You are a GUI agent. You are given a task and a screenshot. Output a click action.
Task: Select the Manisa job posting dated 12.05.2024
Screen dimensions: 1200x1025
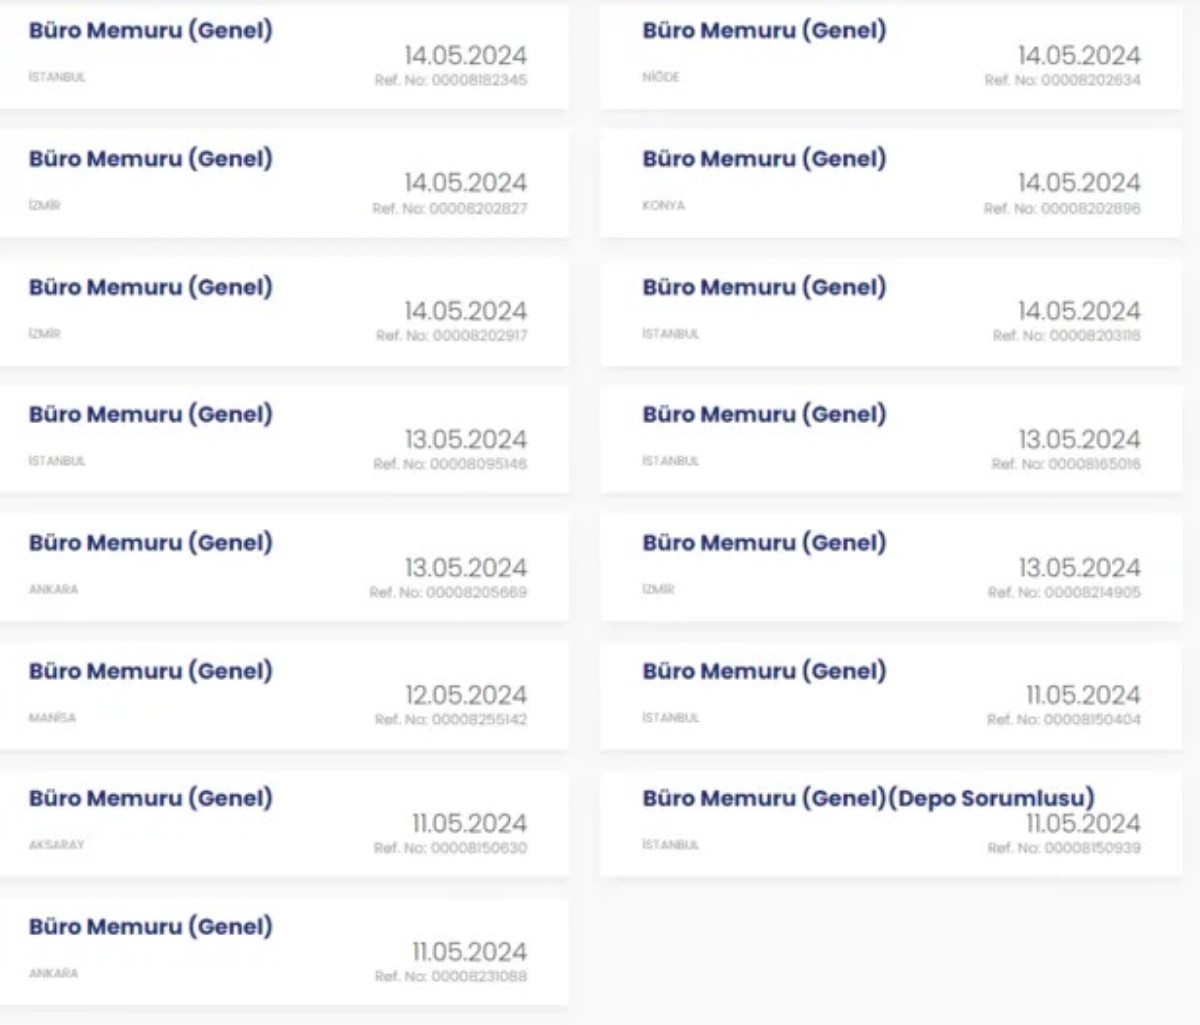pos(284,696)
